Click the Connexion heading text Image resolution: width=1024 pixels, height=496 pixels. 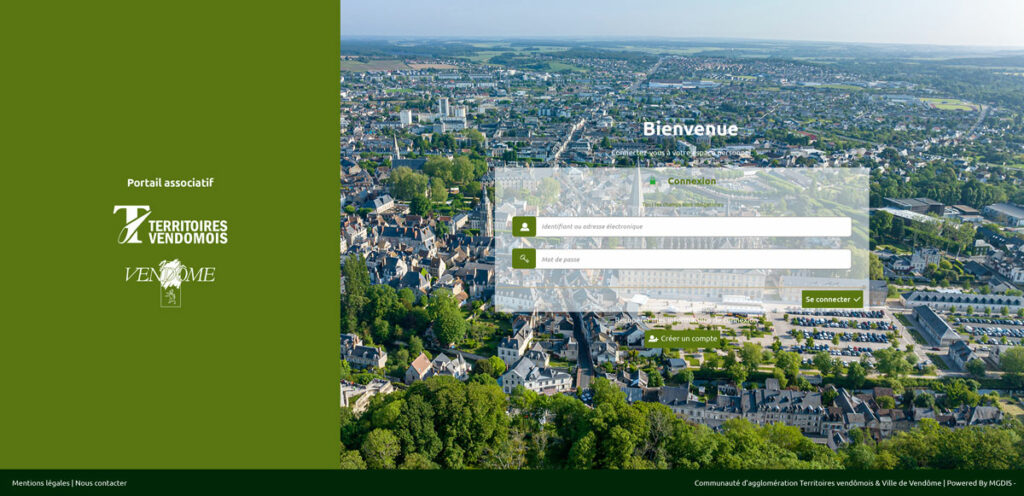point(692,181)
